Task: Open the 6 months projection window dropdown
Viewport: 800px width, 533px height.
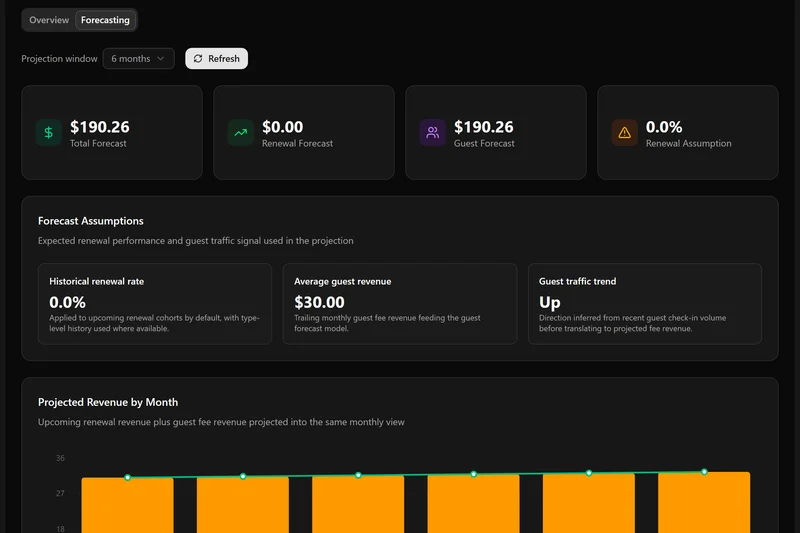Action: 138,59
